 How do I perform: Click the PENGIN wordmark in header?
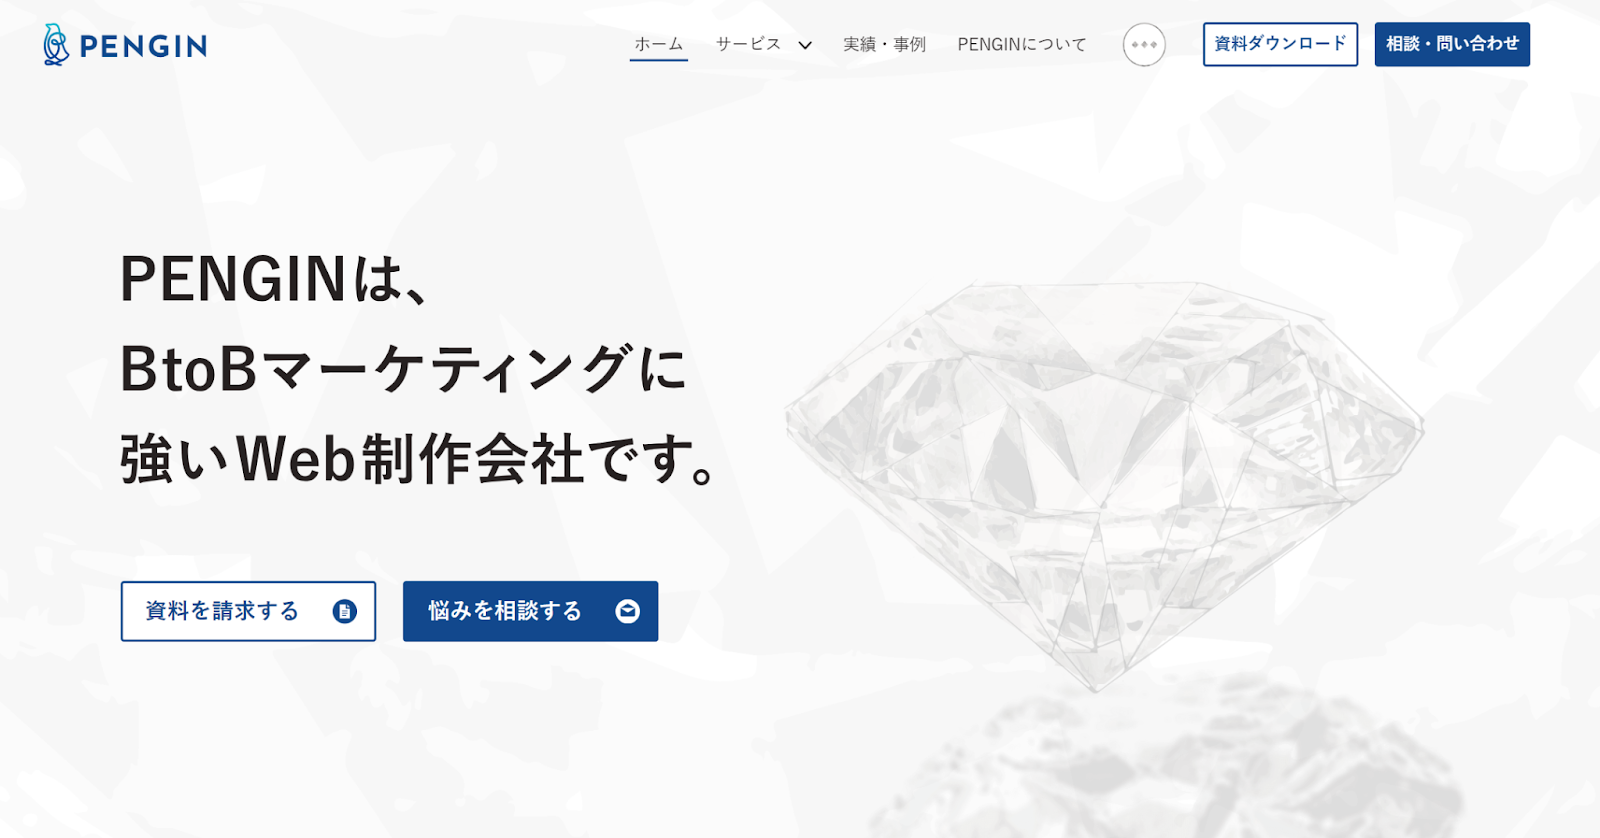point(143,46)
